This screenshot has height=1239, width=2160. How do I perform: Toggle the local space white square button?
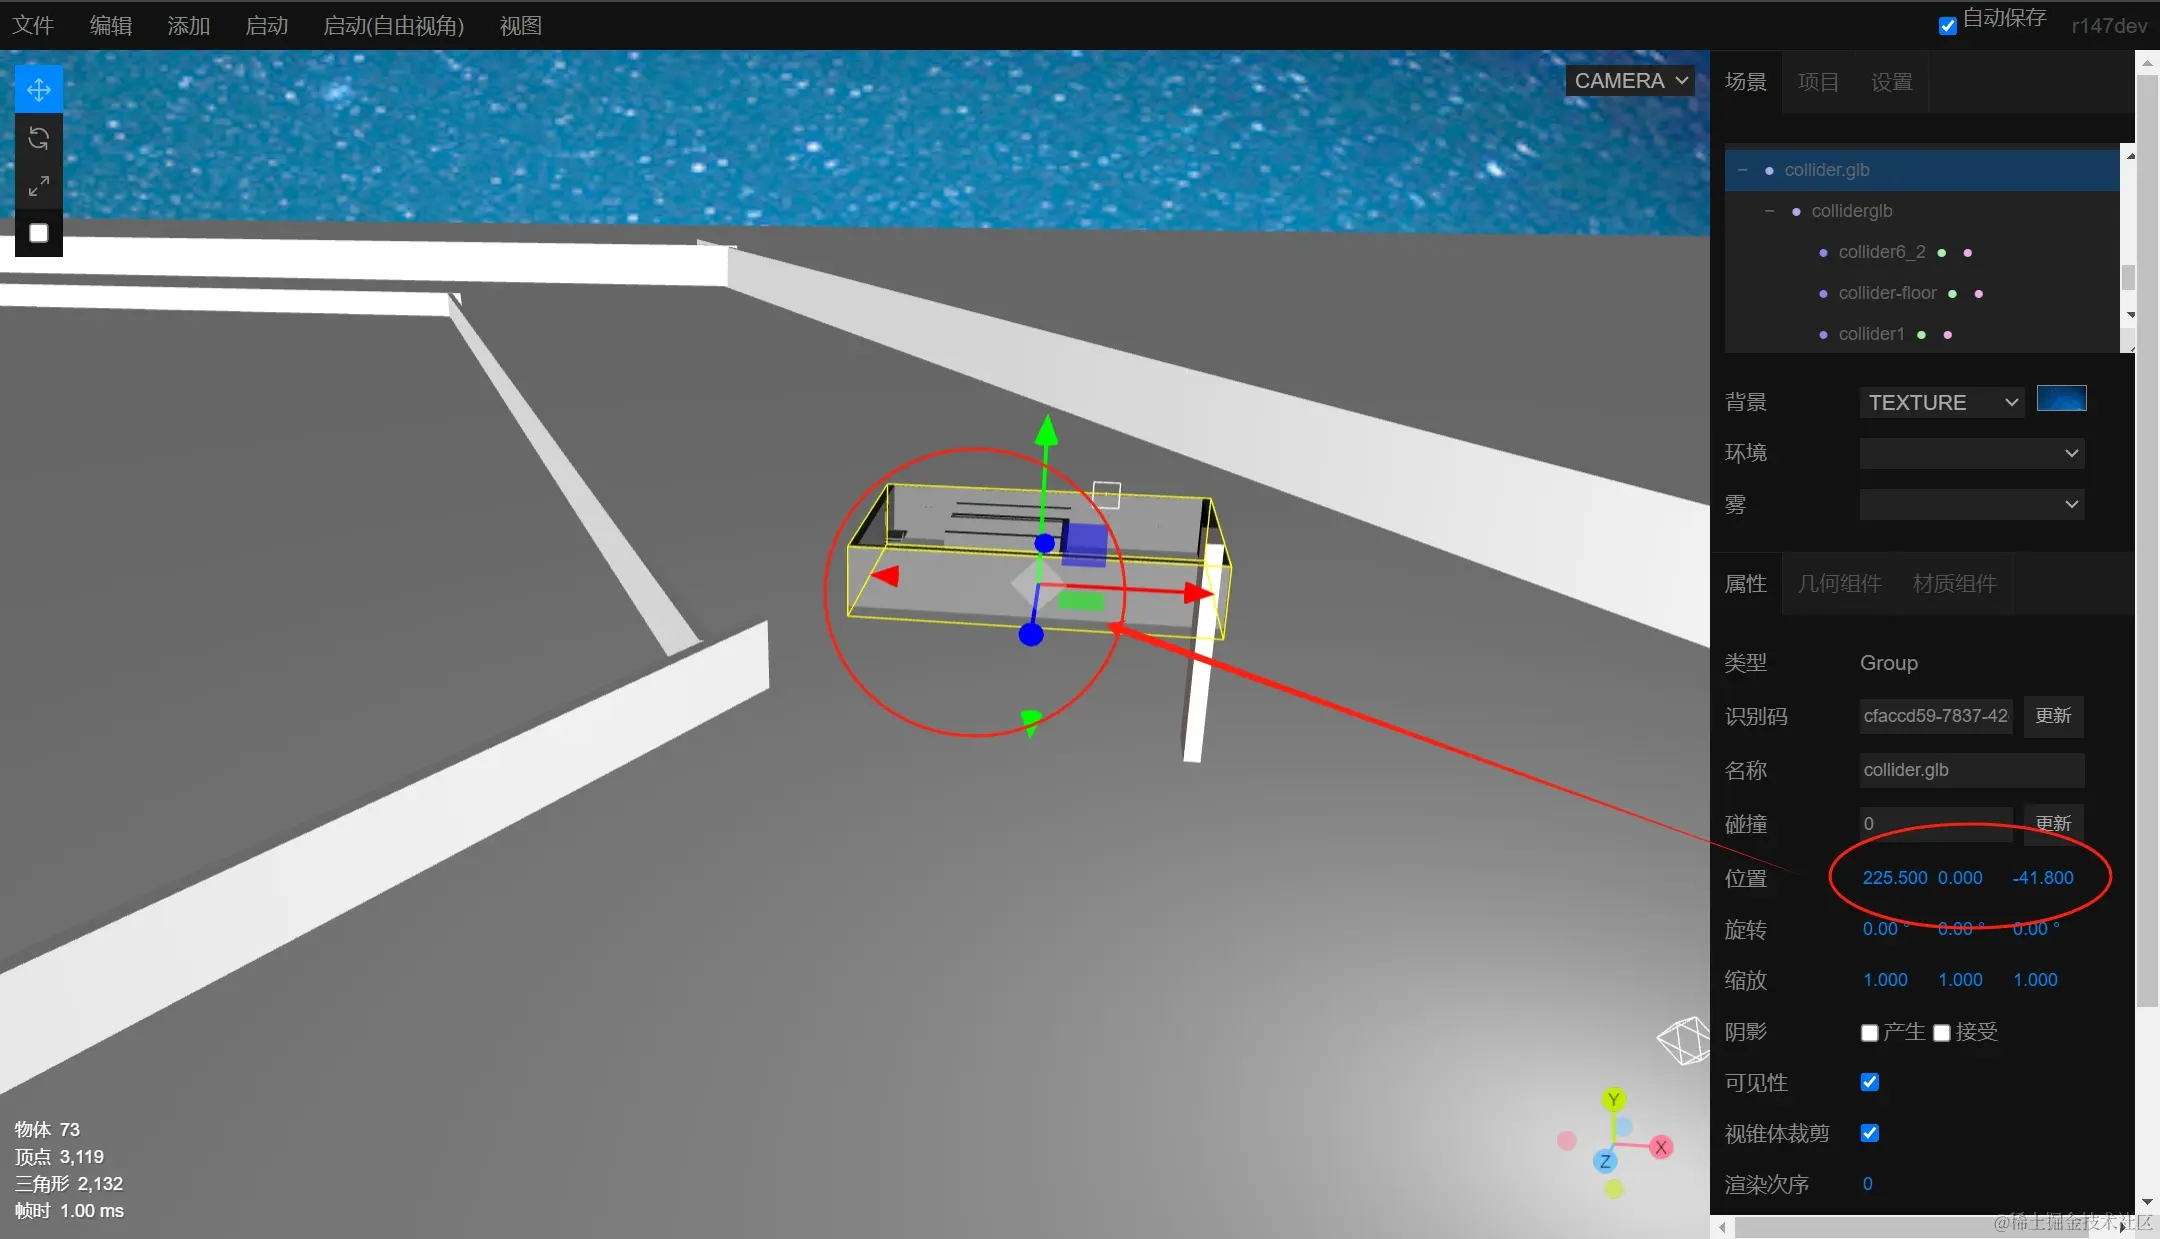pyautogui.click(x=39, y=233)
